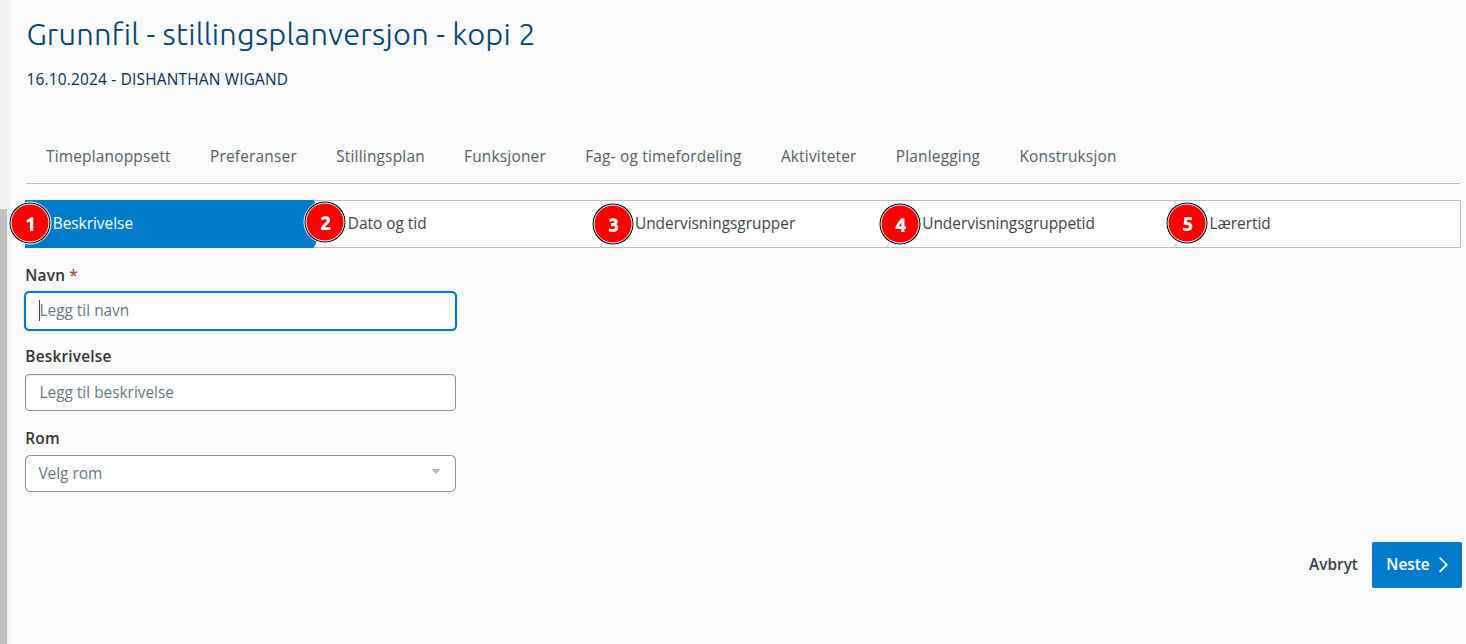
Task: Select the Fag- og timefordeling tab
Action: [663, 156]
